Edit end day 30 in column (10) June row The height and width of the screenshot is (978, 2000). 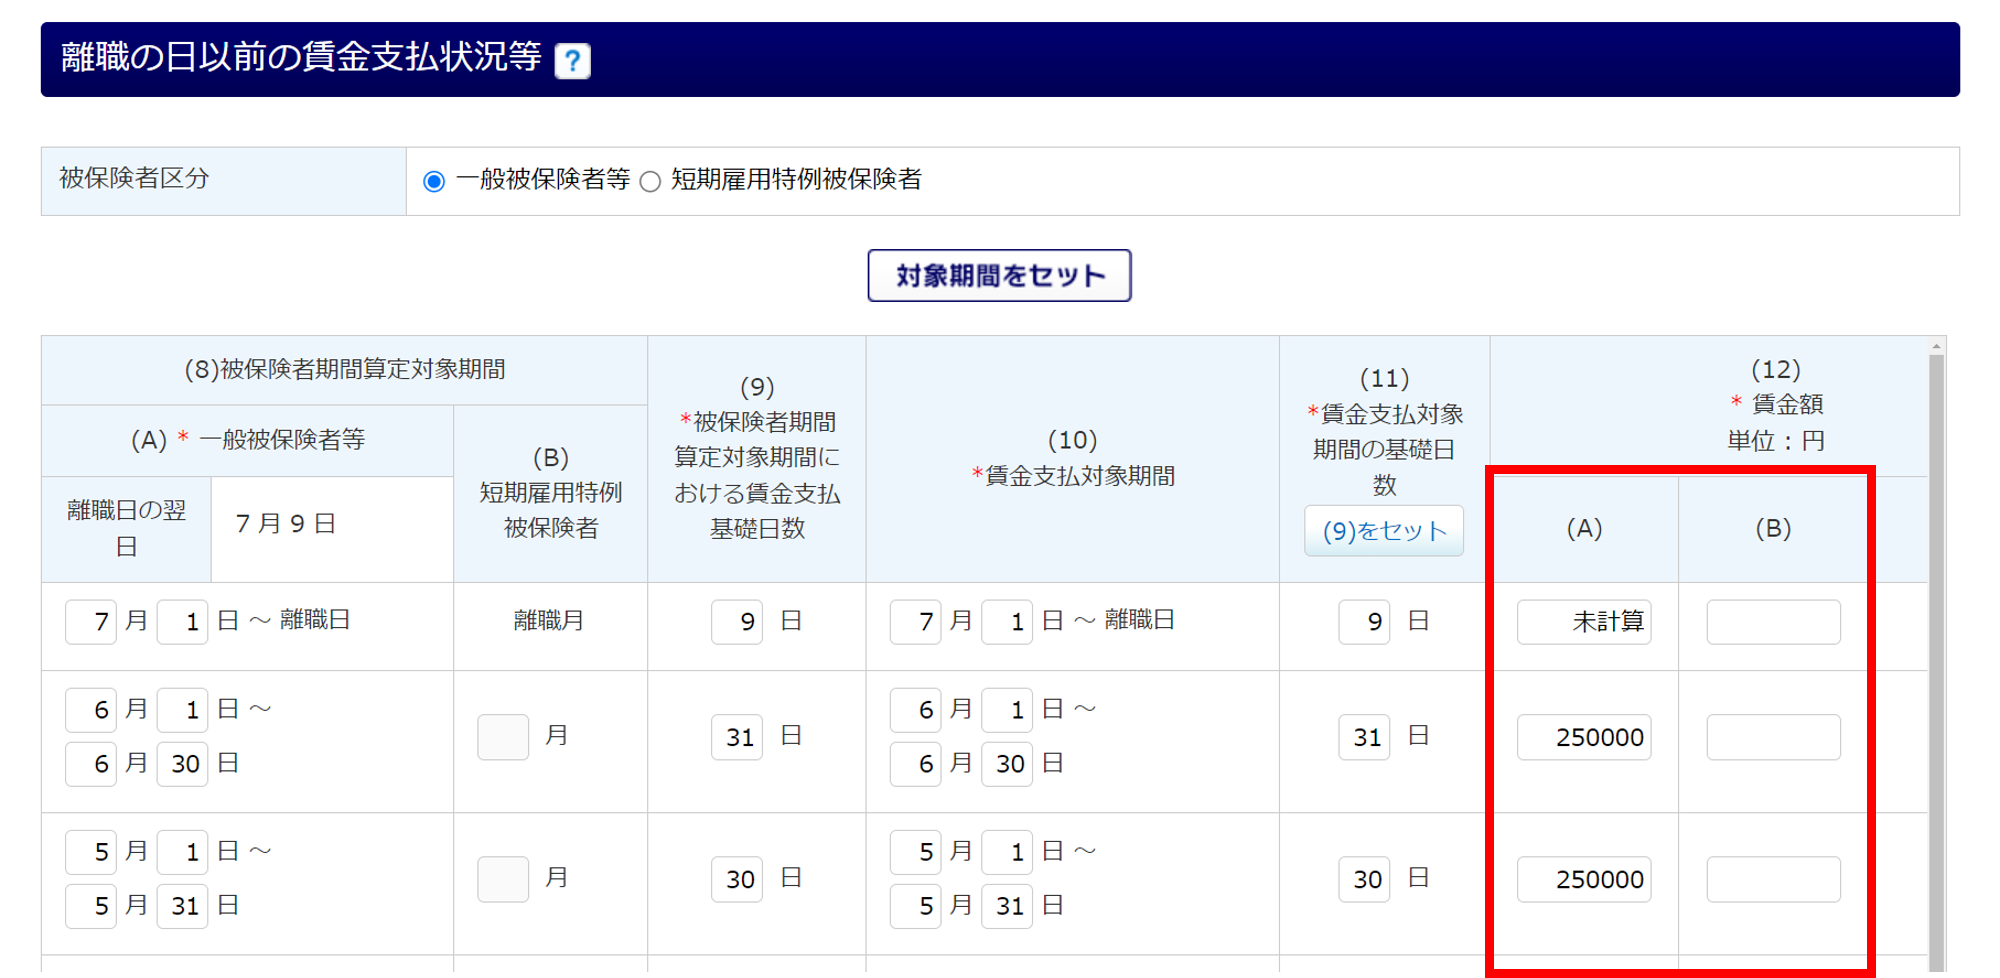click(1007, 764)
